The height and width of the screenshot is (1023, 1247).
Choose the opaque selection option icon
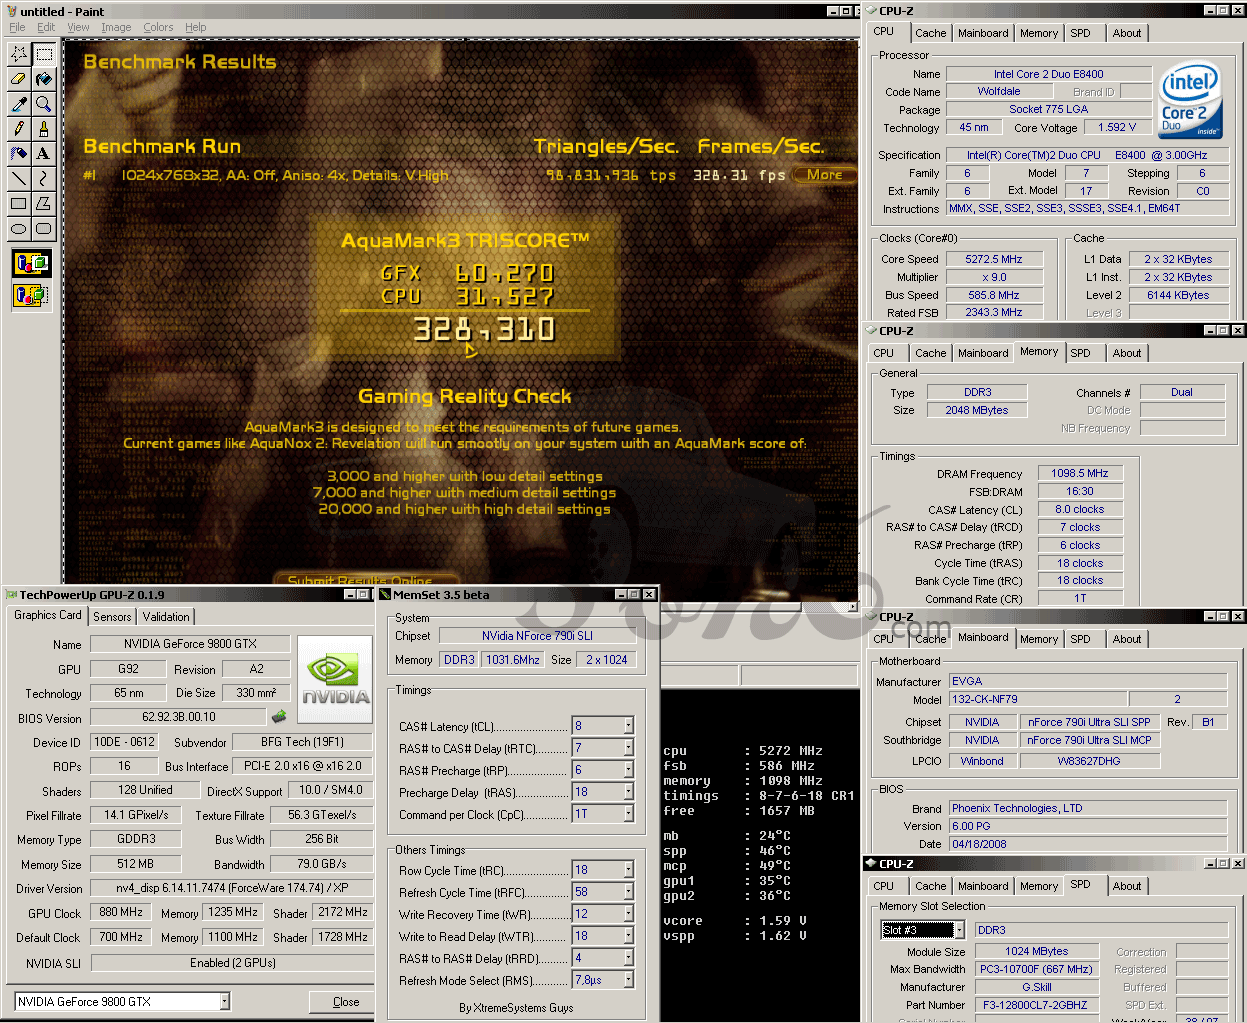point(32,264)
